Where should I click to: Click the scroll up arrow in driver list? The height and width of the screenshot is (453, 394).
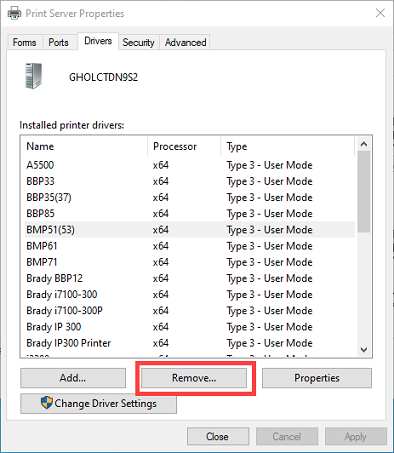[364, 144]
